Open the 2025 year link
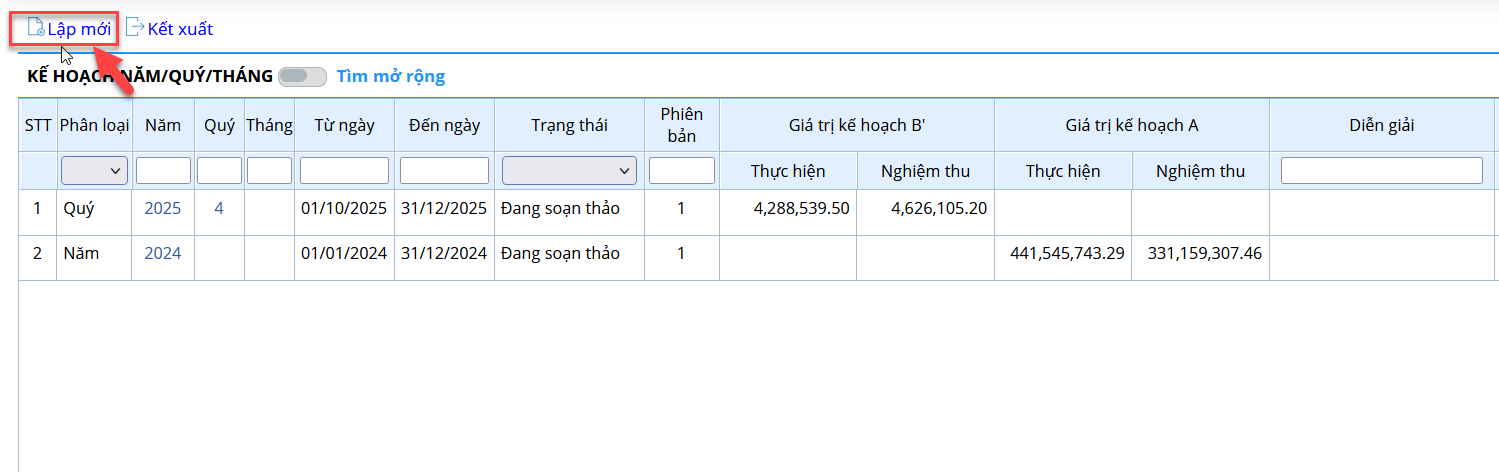Viewport: 1499px width, 472px height. (x=163, y=209)
